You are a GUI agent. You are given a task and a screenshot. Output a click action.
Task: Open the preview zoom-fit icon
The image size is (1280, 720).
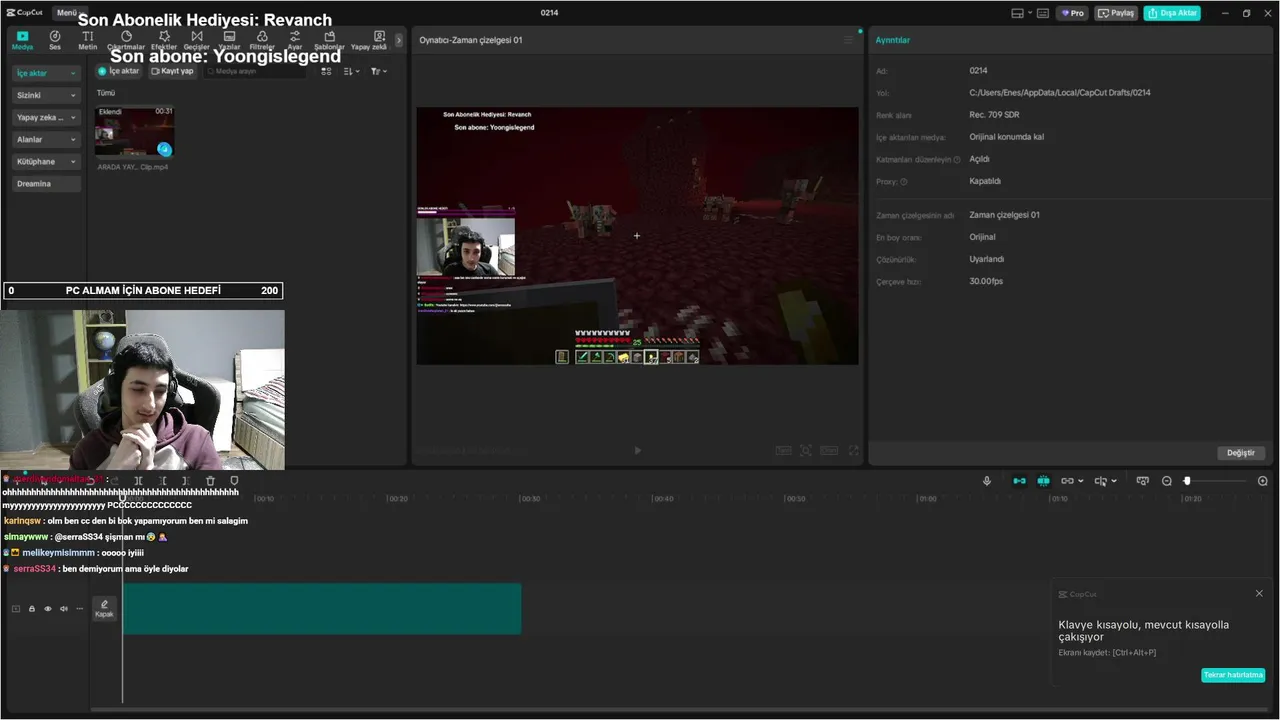pos(806,451)
